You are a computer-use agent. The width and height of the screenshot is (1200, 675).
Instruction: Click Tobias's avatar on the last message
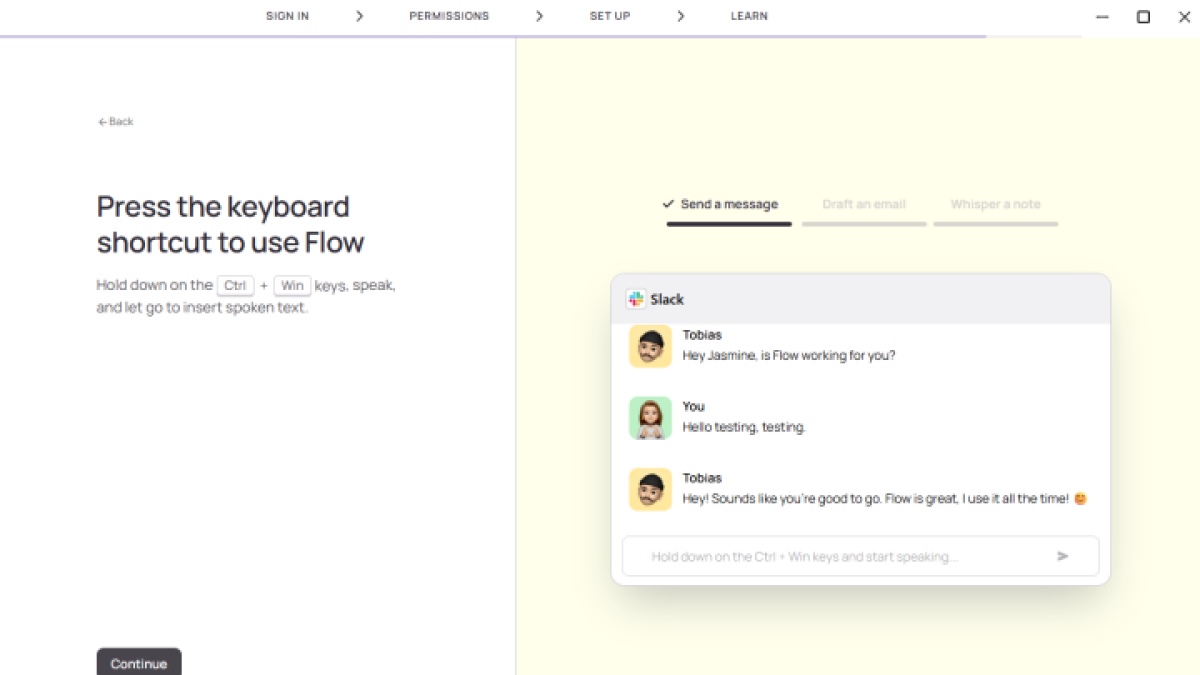[x=650, y=489]
